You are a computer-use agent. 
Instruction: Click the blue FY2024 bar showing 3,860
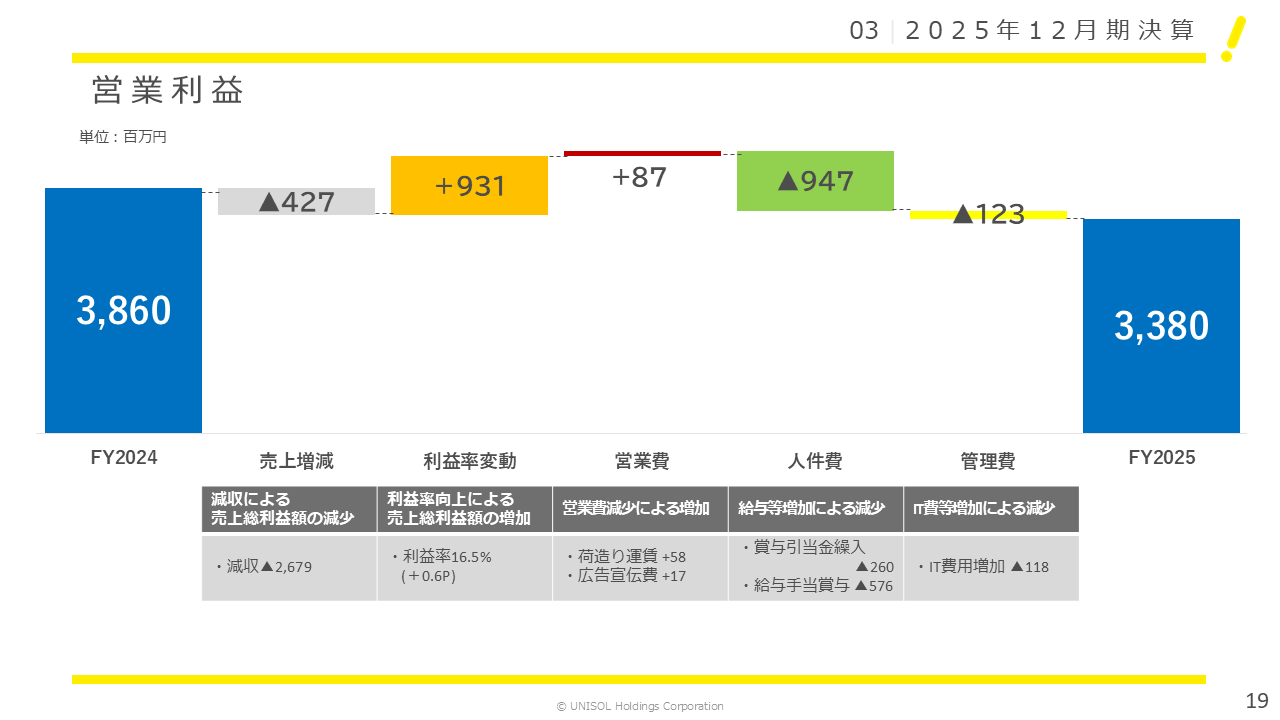(123, 310)
